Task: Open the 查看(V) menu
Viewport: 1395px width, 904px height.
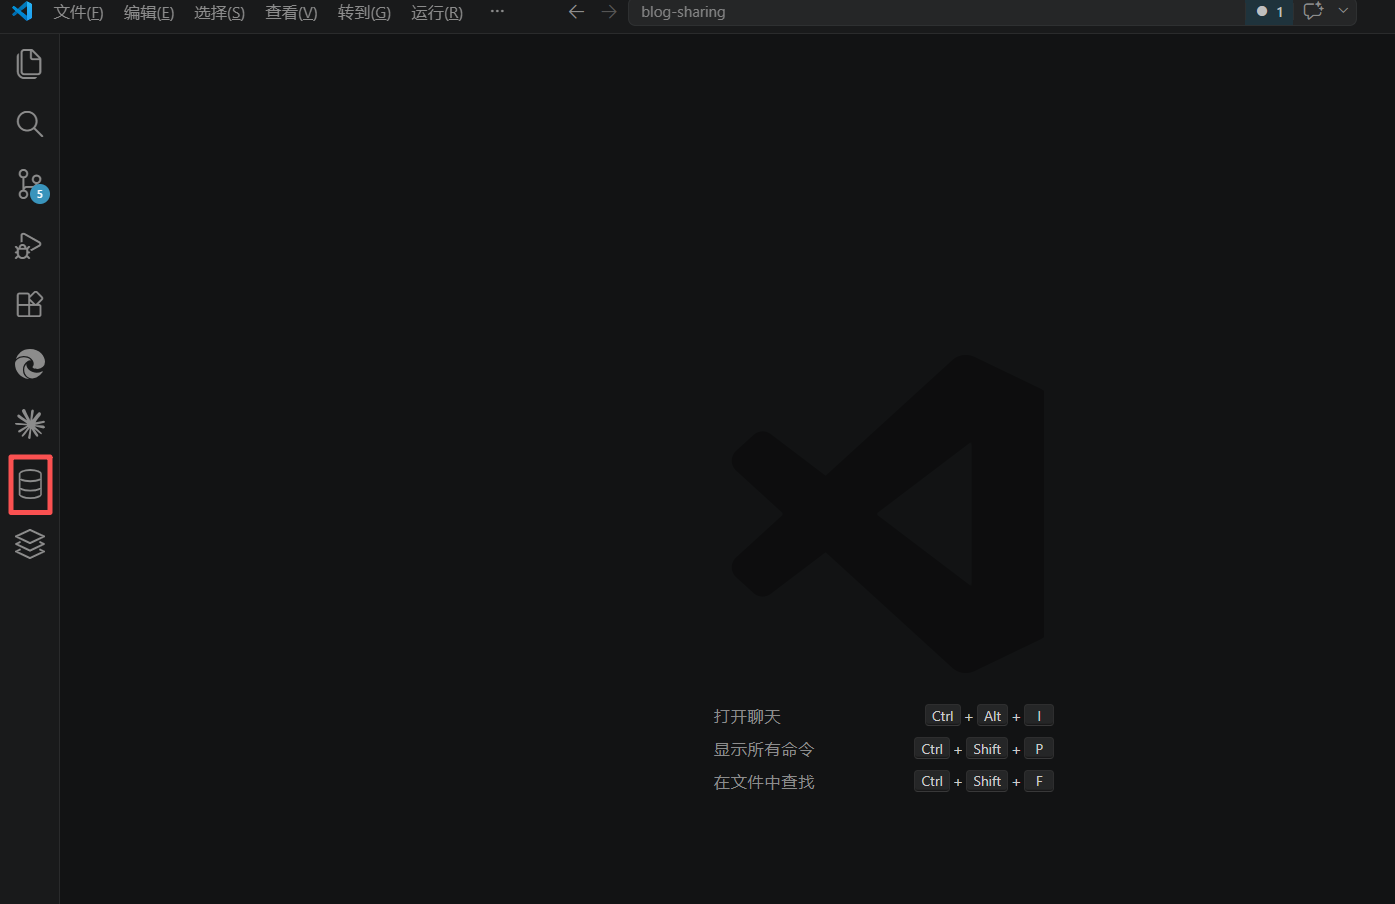Action: pos(291,12)
